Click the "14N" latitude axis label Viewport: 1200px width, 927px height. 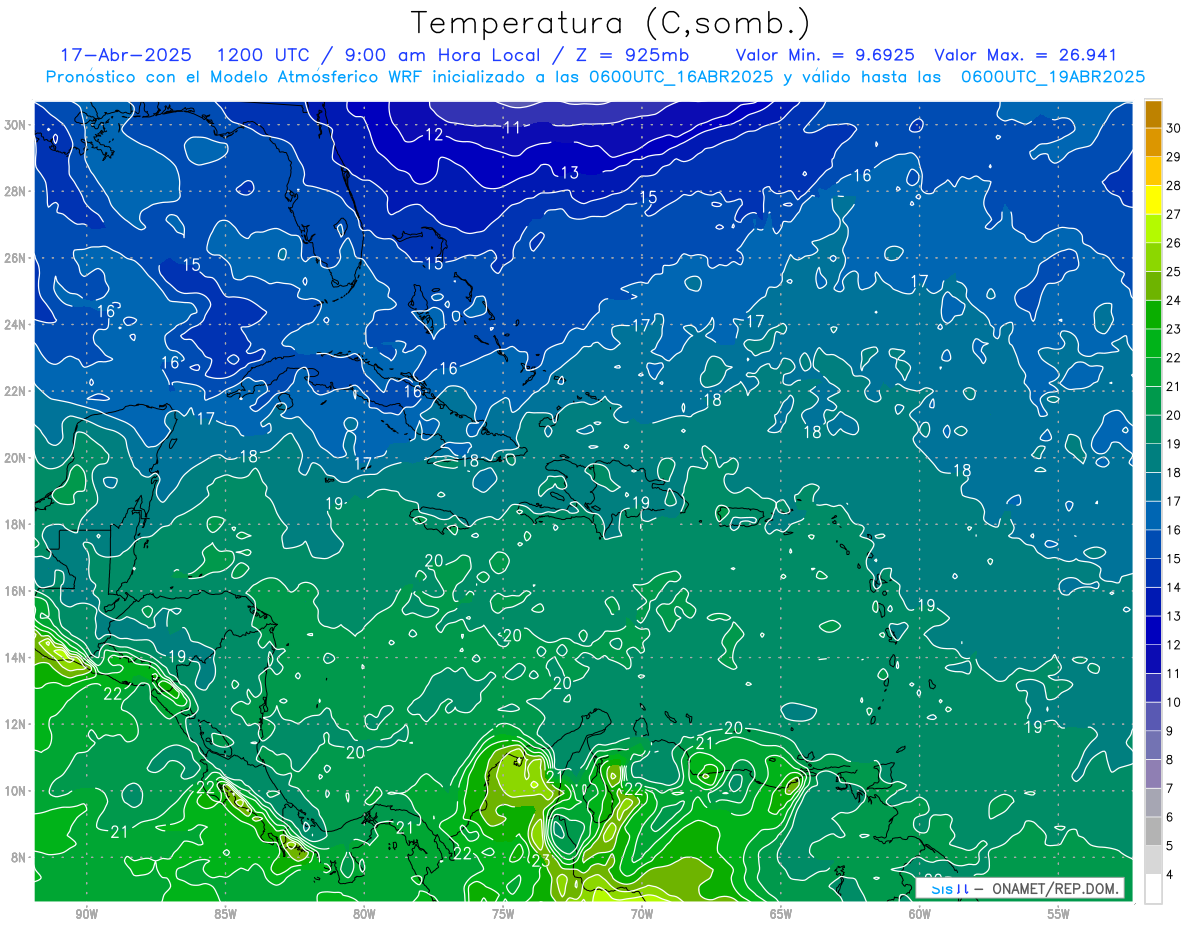point(16,658)
